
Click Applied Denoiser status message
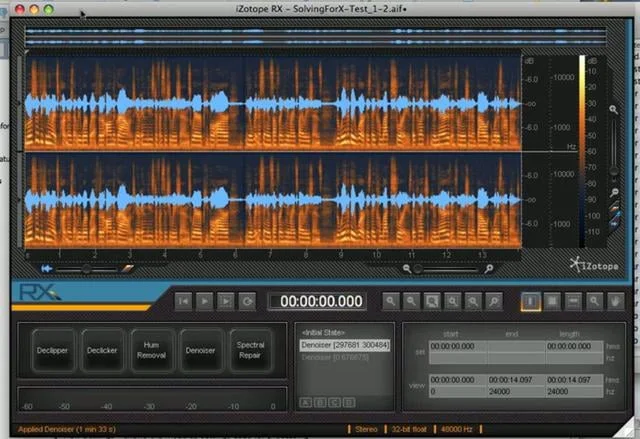(67, 429)
